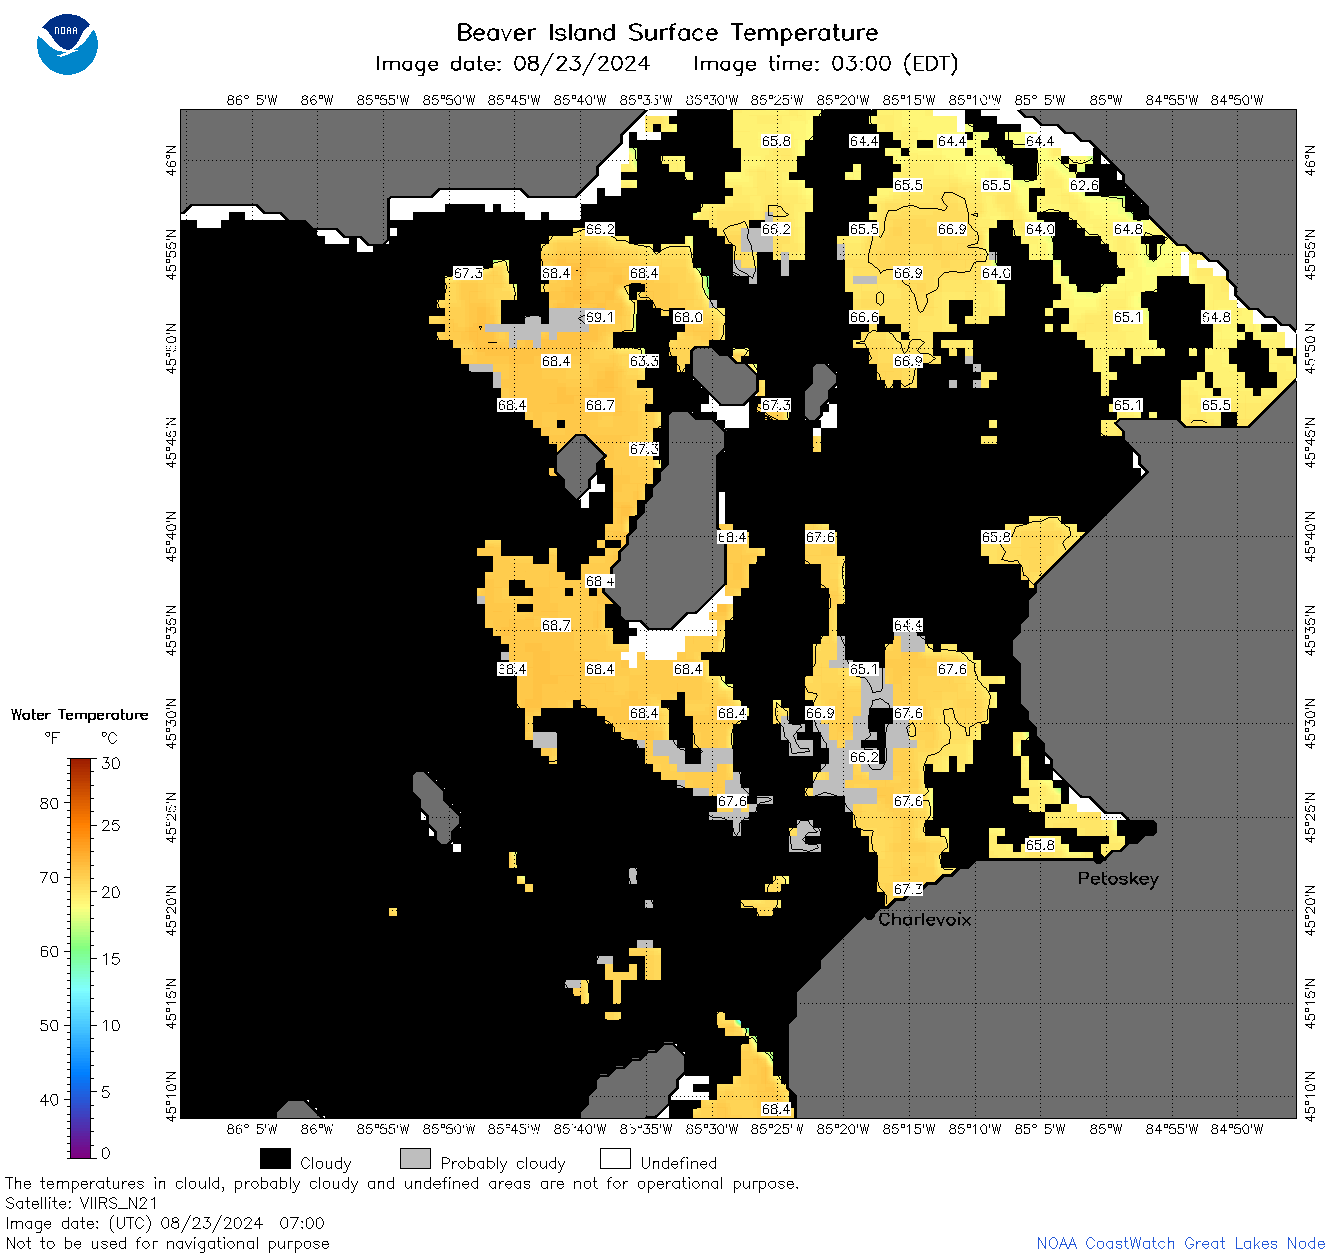
Task: Click the NOAA logo emblem
Action: [67, 44]
